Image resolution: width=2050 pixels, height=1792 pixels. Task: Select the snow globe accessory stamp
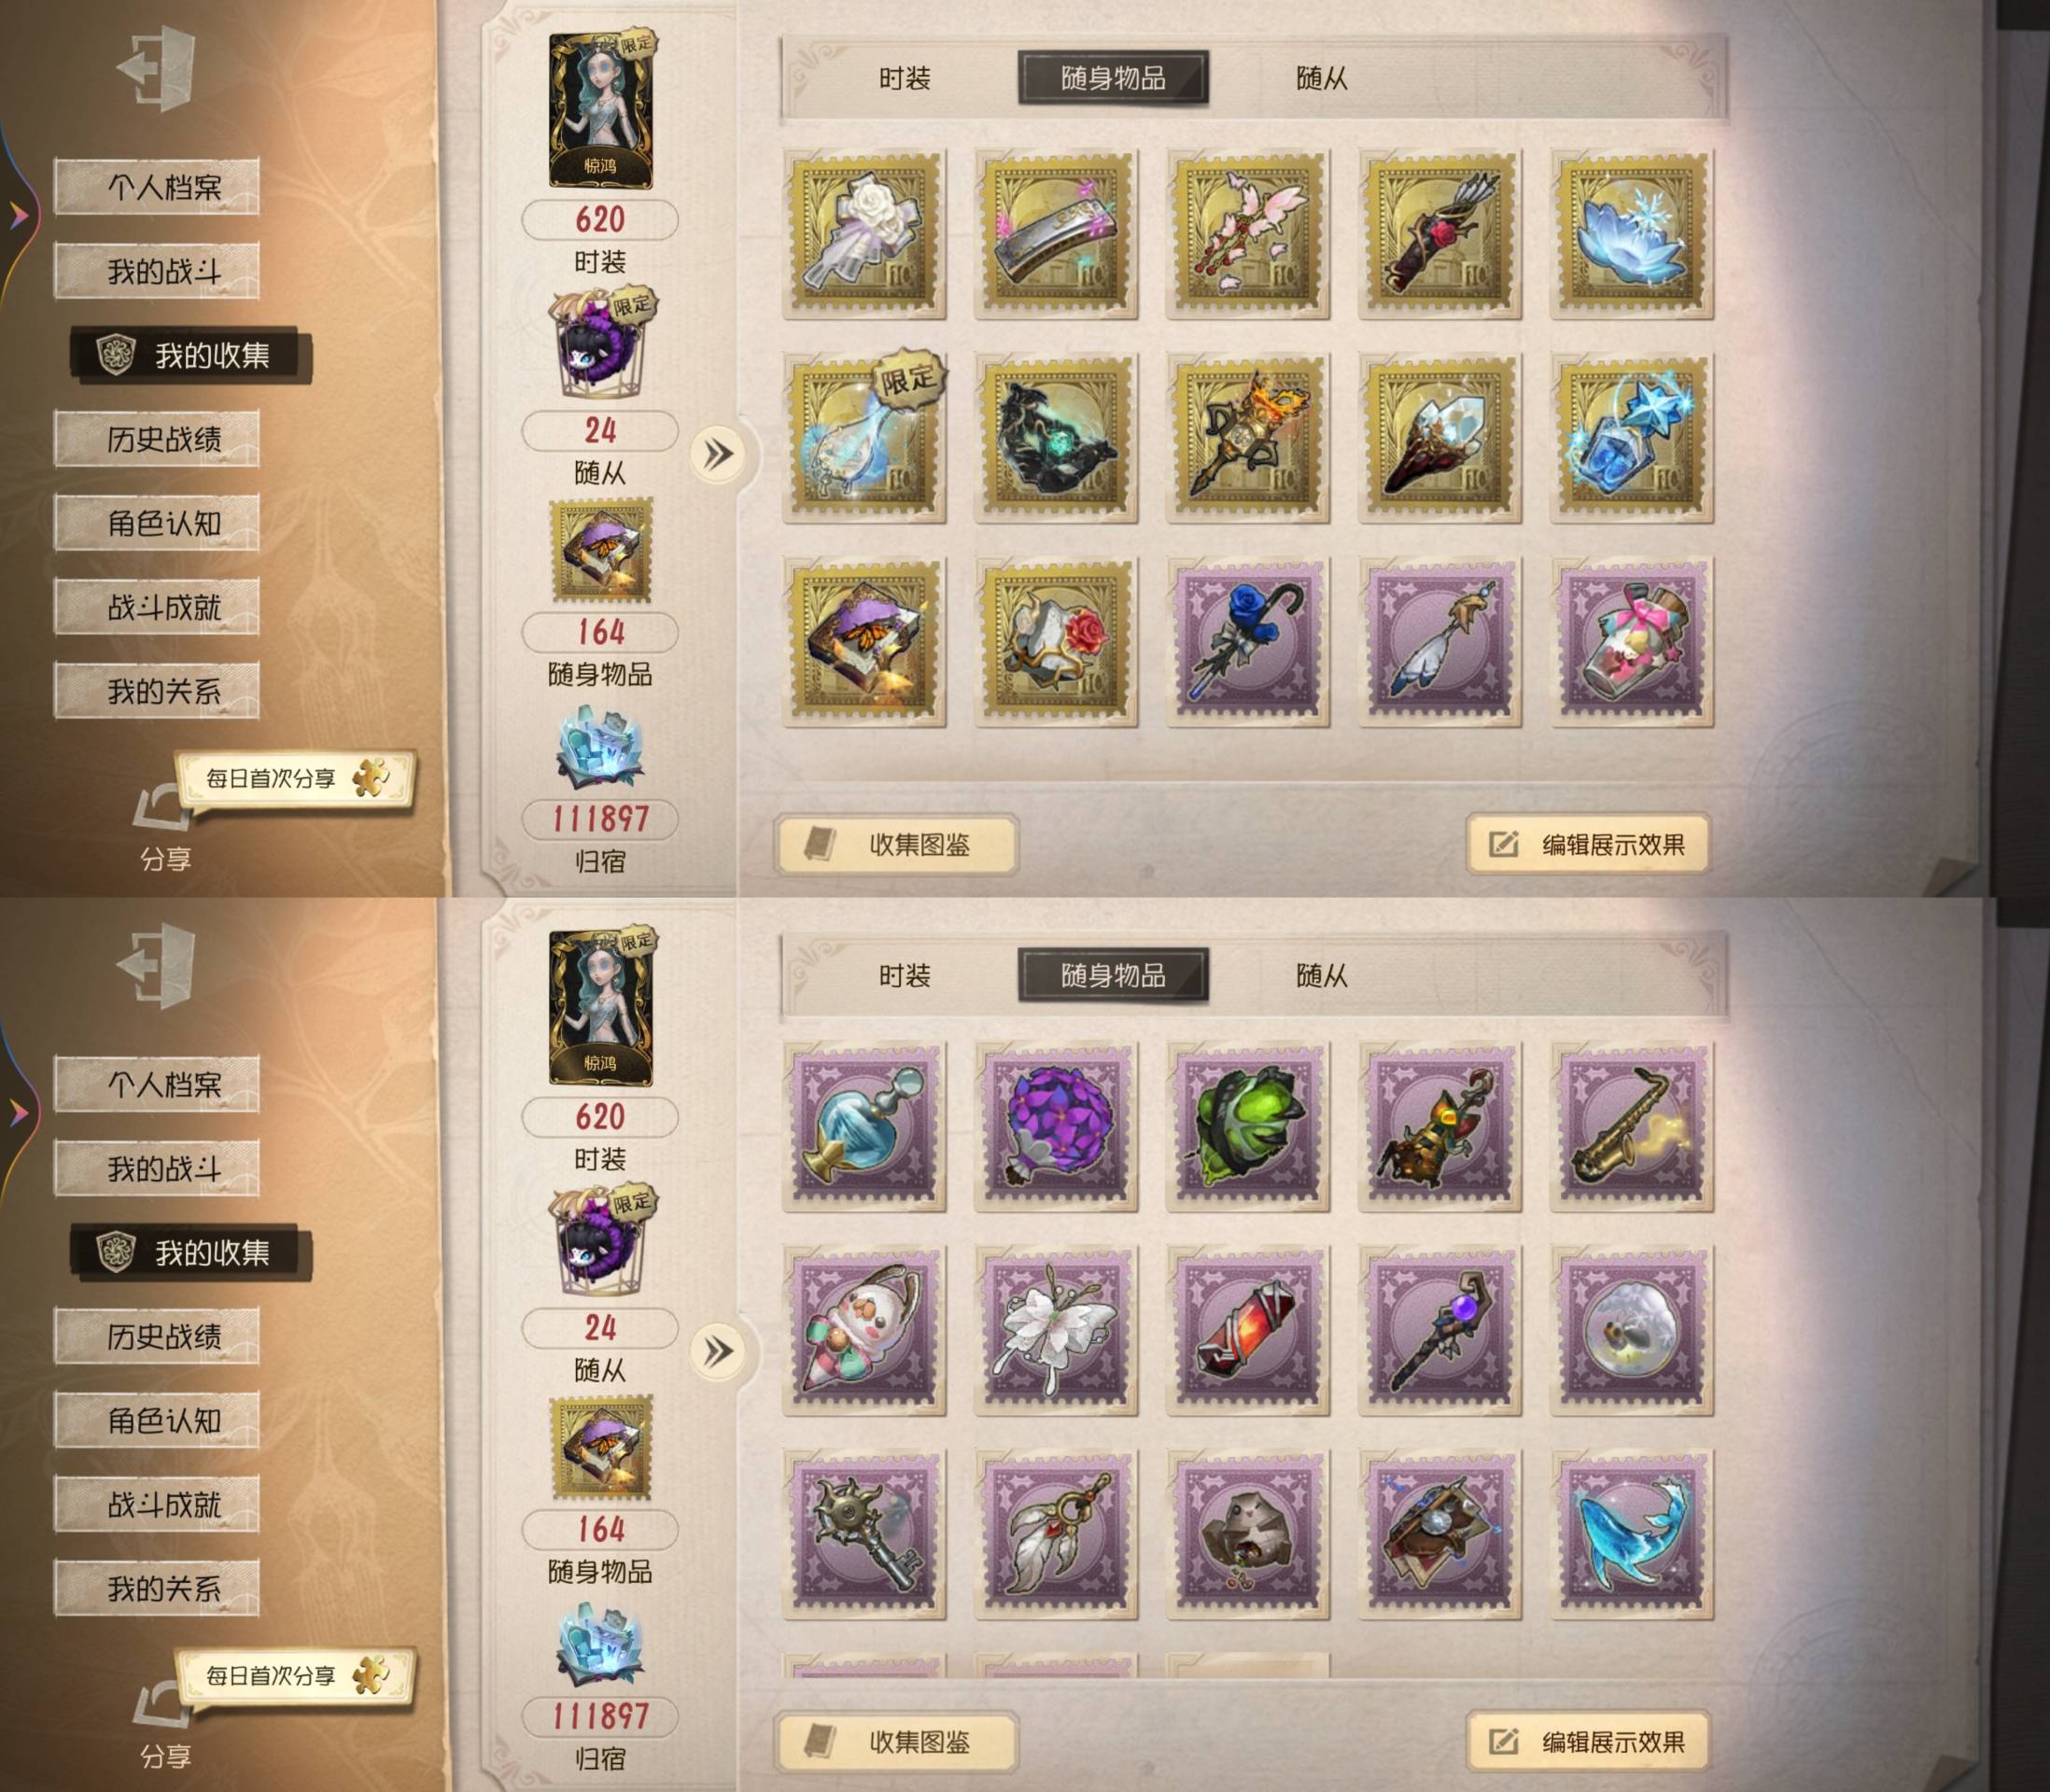coord(1632,1331)
